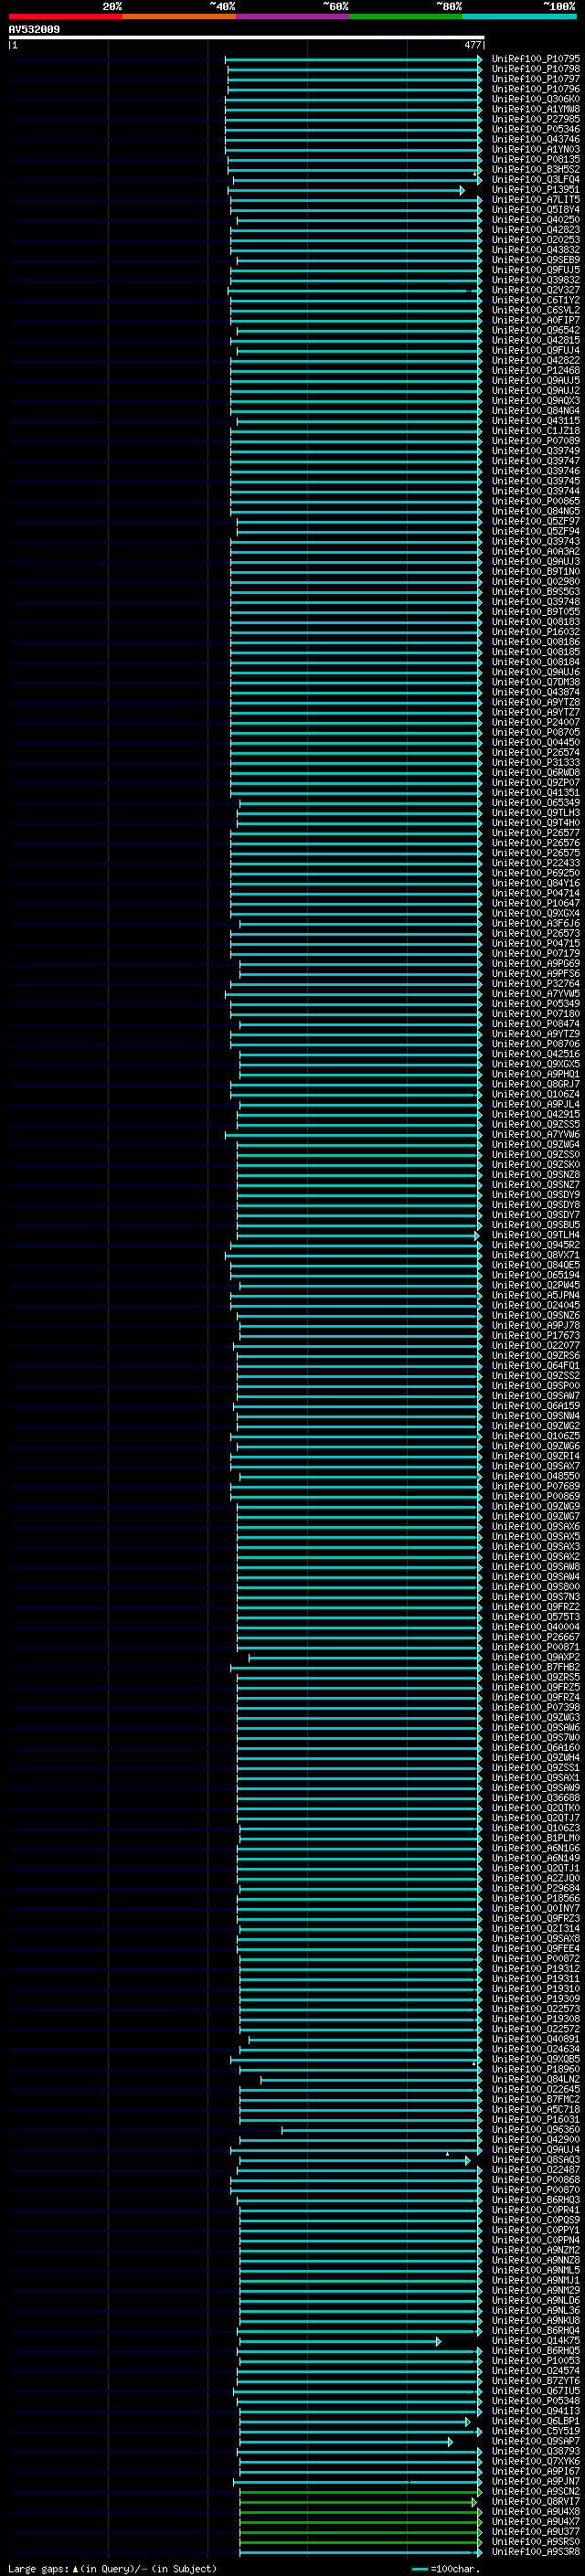Select the UniRef100_Q9SBU5 label
Screen dimensions: 585x2576
click(535, 1225)
